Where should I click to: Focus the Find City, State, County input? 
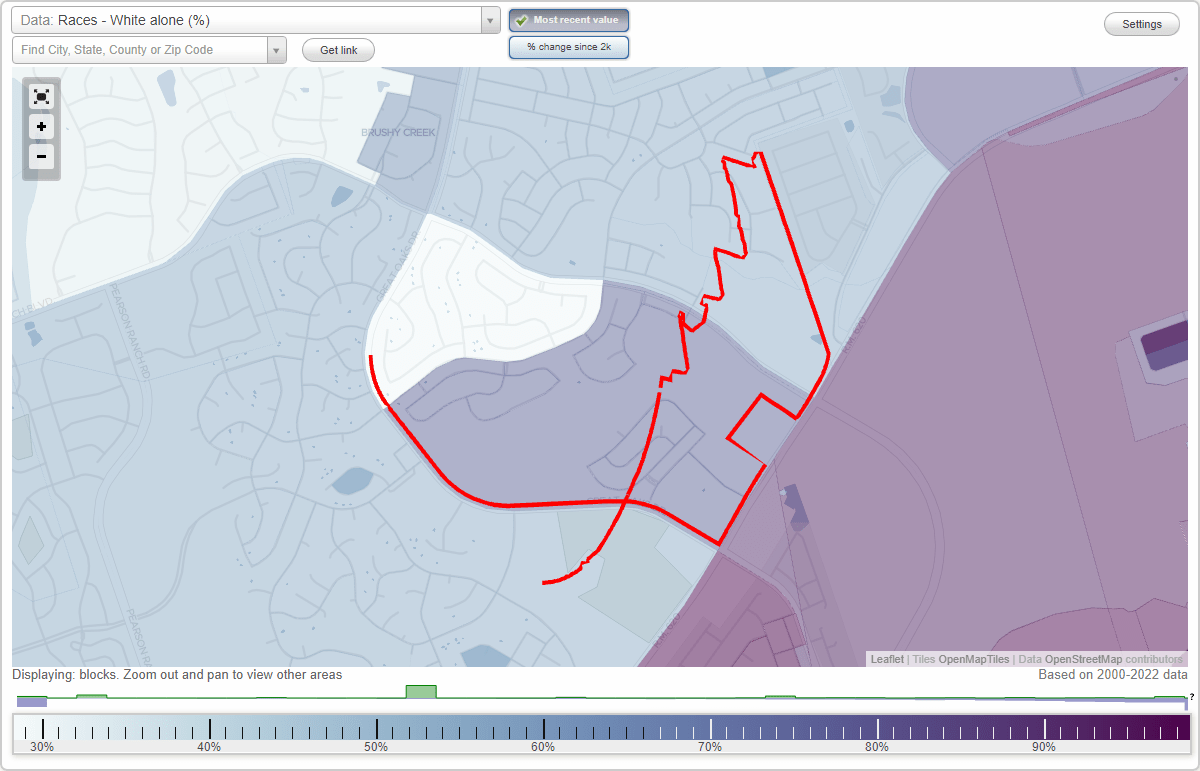click(x=140, y=50)
